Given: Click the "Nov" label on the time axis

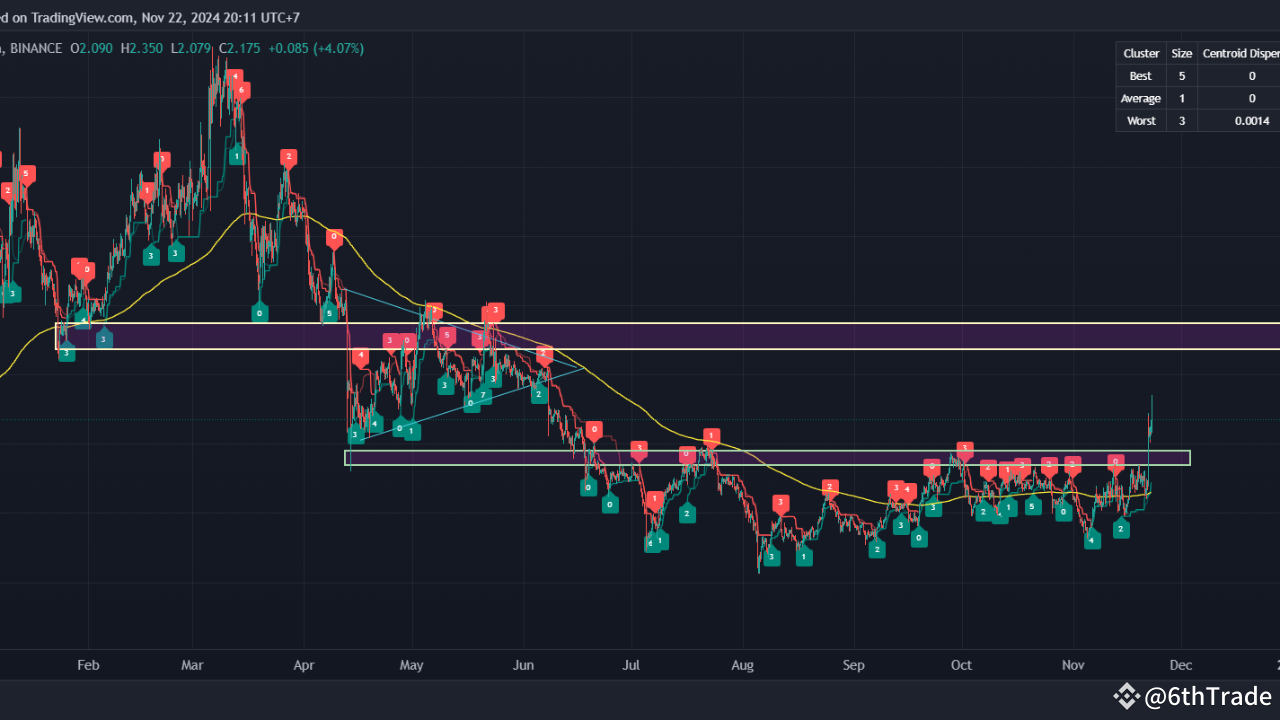Looking at the screenshot, I should pos(1073,665).
